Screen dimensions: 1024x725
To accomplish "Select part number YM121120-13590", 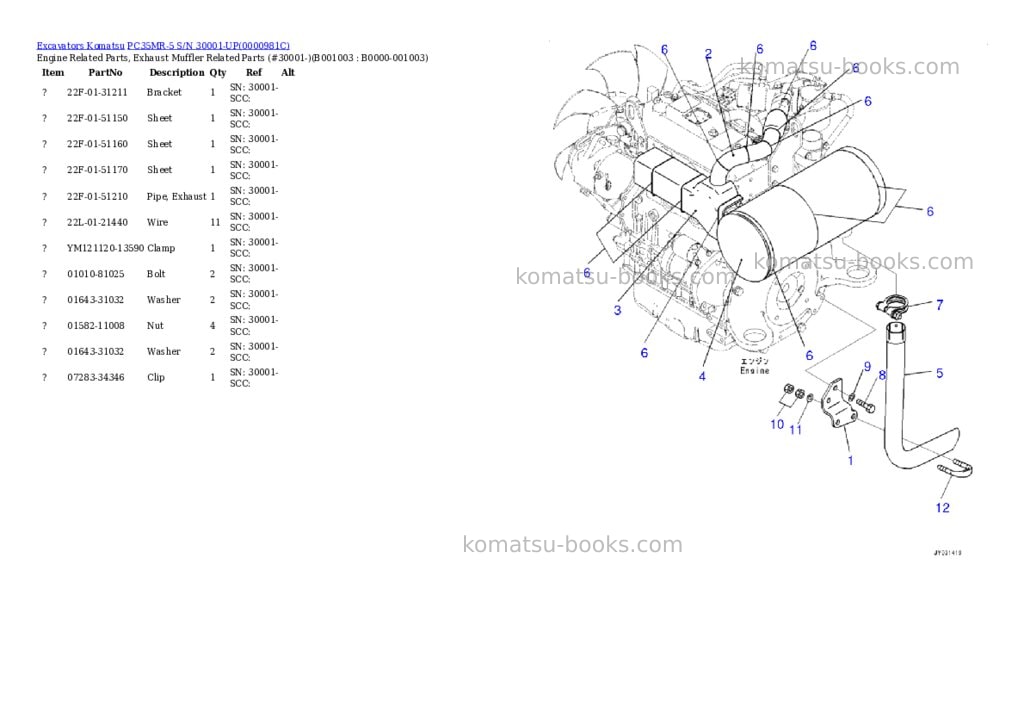I will [105, 248].
